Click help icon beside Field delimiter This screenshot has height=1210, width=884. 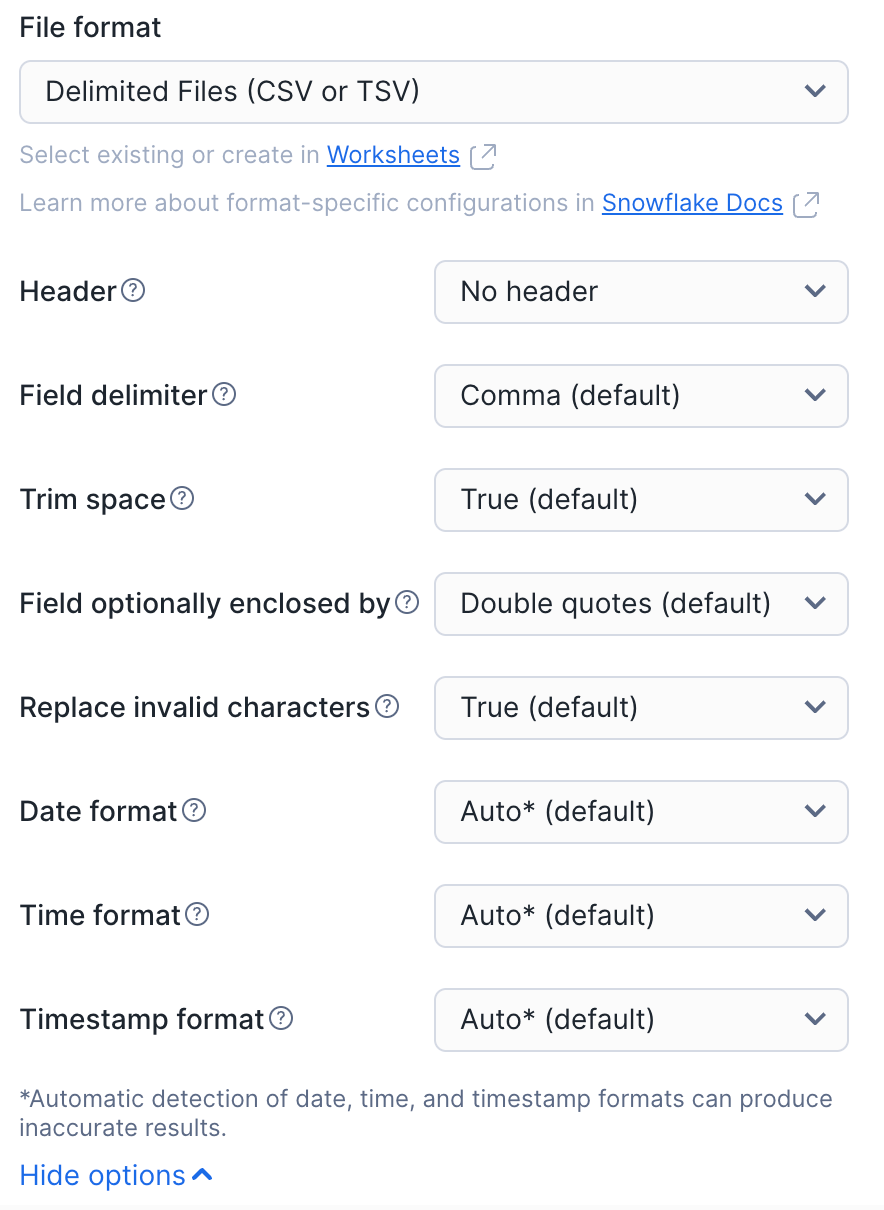[225, 395]
